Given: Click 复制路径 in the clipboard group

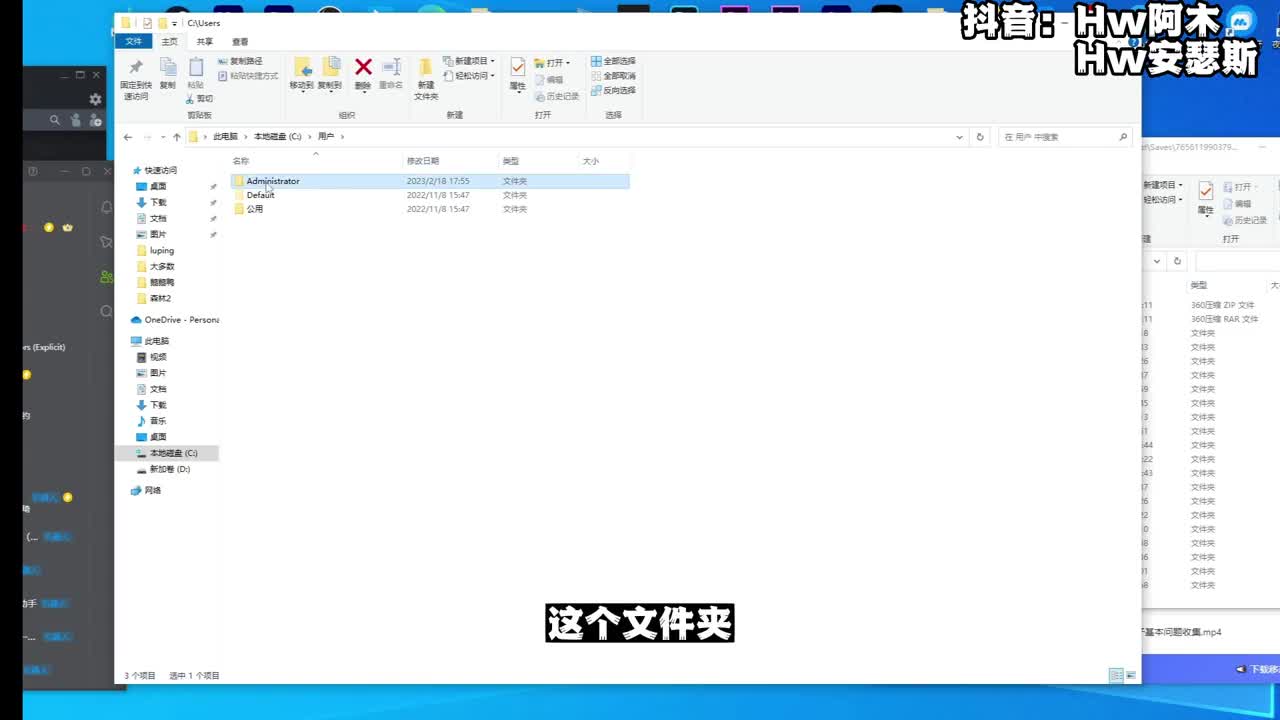Looking at the screenshot, I should click(x=240, y=61).
